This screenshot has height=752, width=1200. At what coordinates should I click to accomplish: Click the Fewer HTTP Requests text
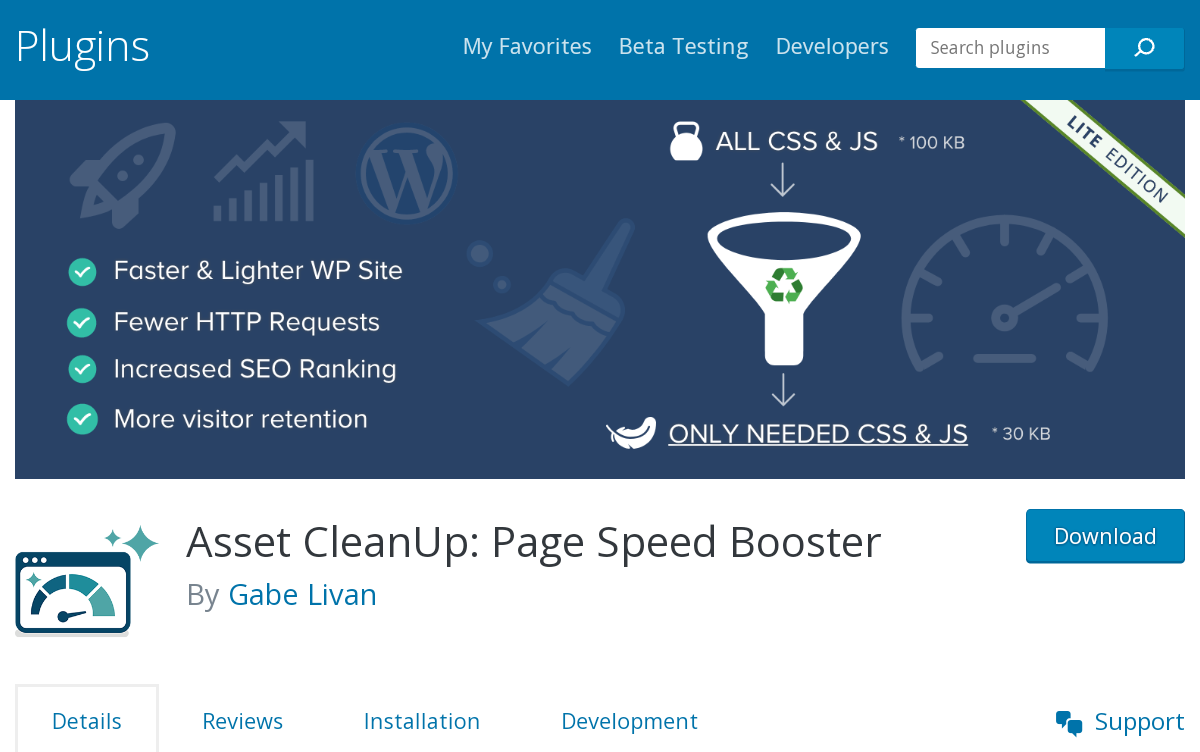[x=247, y=322]
